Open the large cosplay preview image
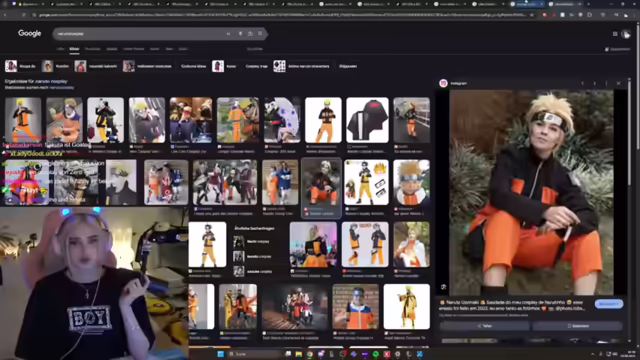Image resolution: width=640 pixels, height=360 pixels. coord(531,192)
